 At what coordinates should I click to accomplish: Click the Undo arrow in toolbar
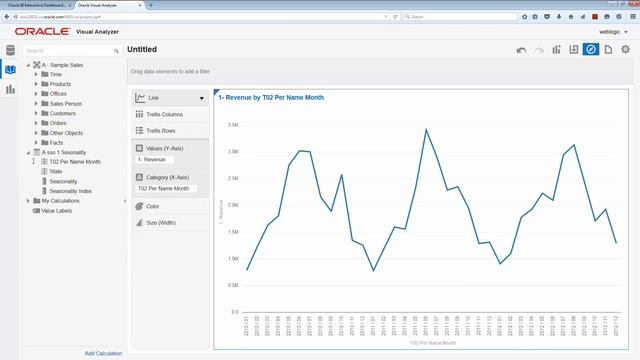521,50
